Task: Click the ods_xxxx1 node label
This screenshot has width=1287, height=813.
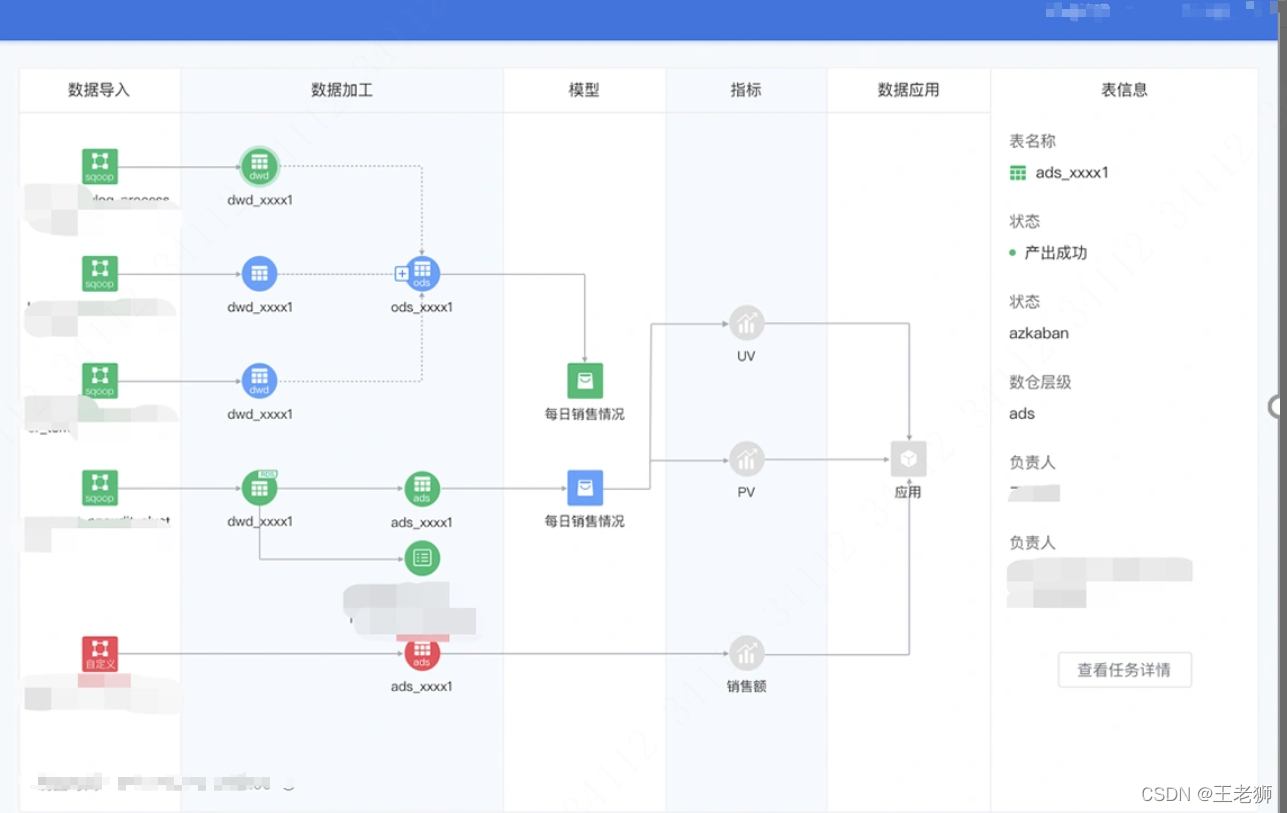Action: pos(422,307)
